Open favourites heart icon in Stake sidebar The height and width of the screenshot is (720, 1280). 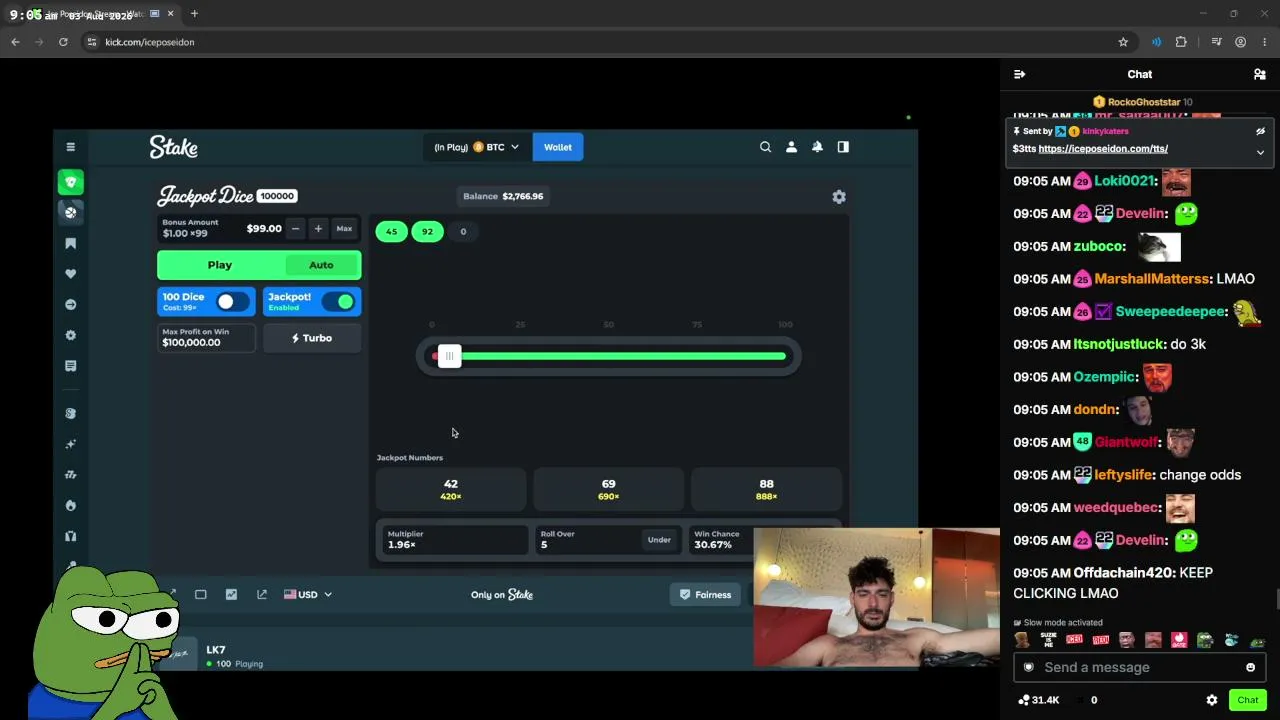coord(70,274)
